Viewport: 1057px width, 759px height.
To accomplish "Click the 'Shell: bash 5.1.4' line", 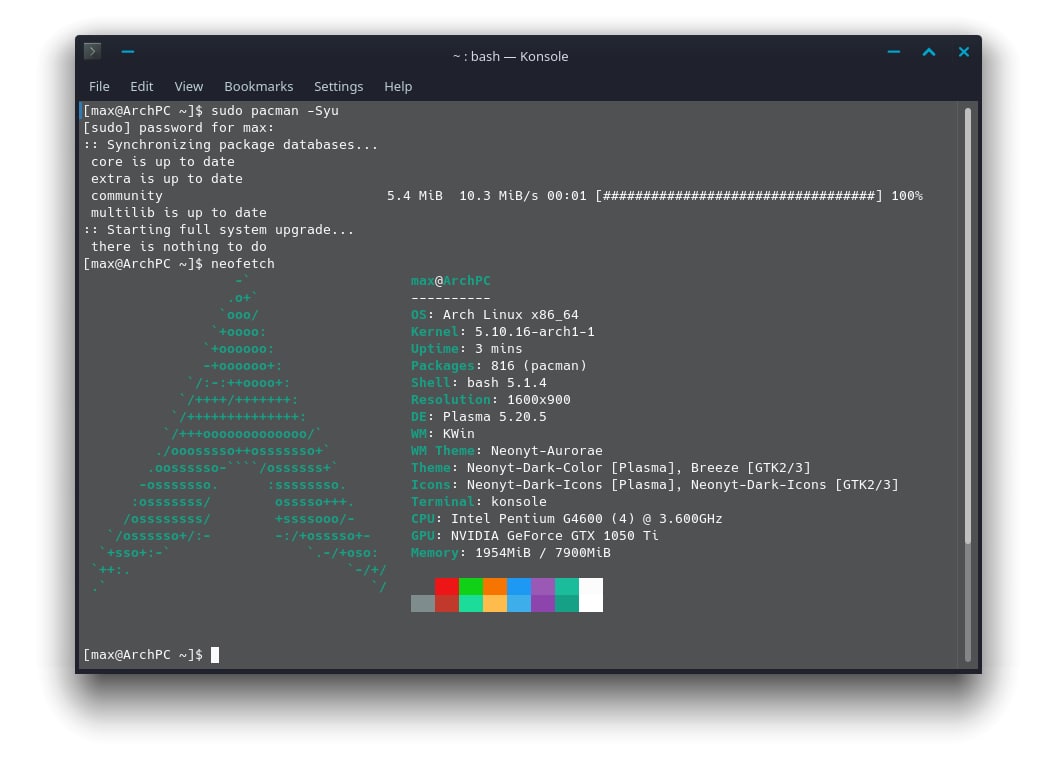I will (x=479, y=382).
